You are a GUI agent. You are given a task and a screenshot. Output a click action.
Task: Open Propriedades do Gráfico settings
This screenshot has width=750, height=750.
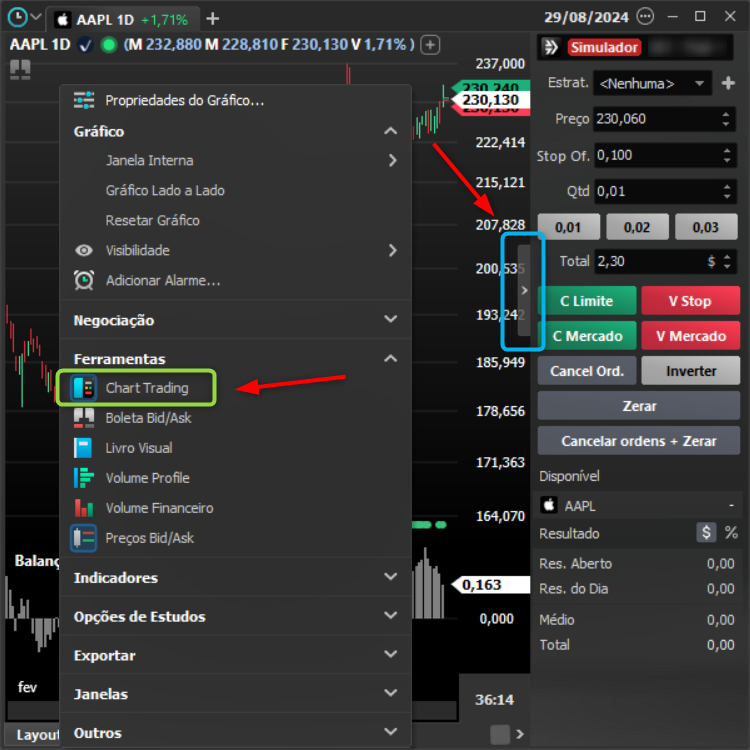point(184,100)
